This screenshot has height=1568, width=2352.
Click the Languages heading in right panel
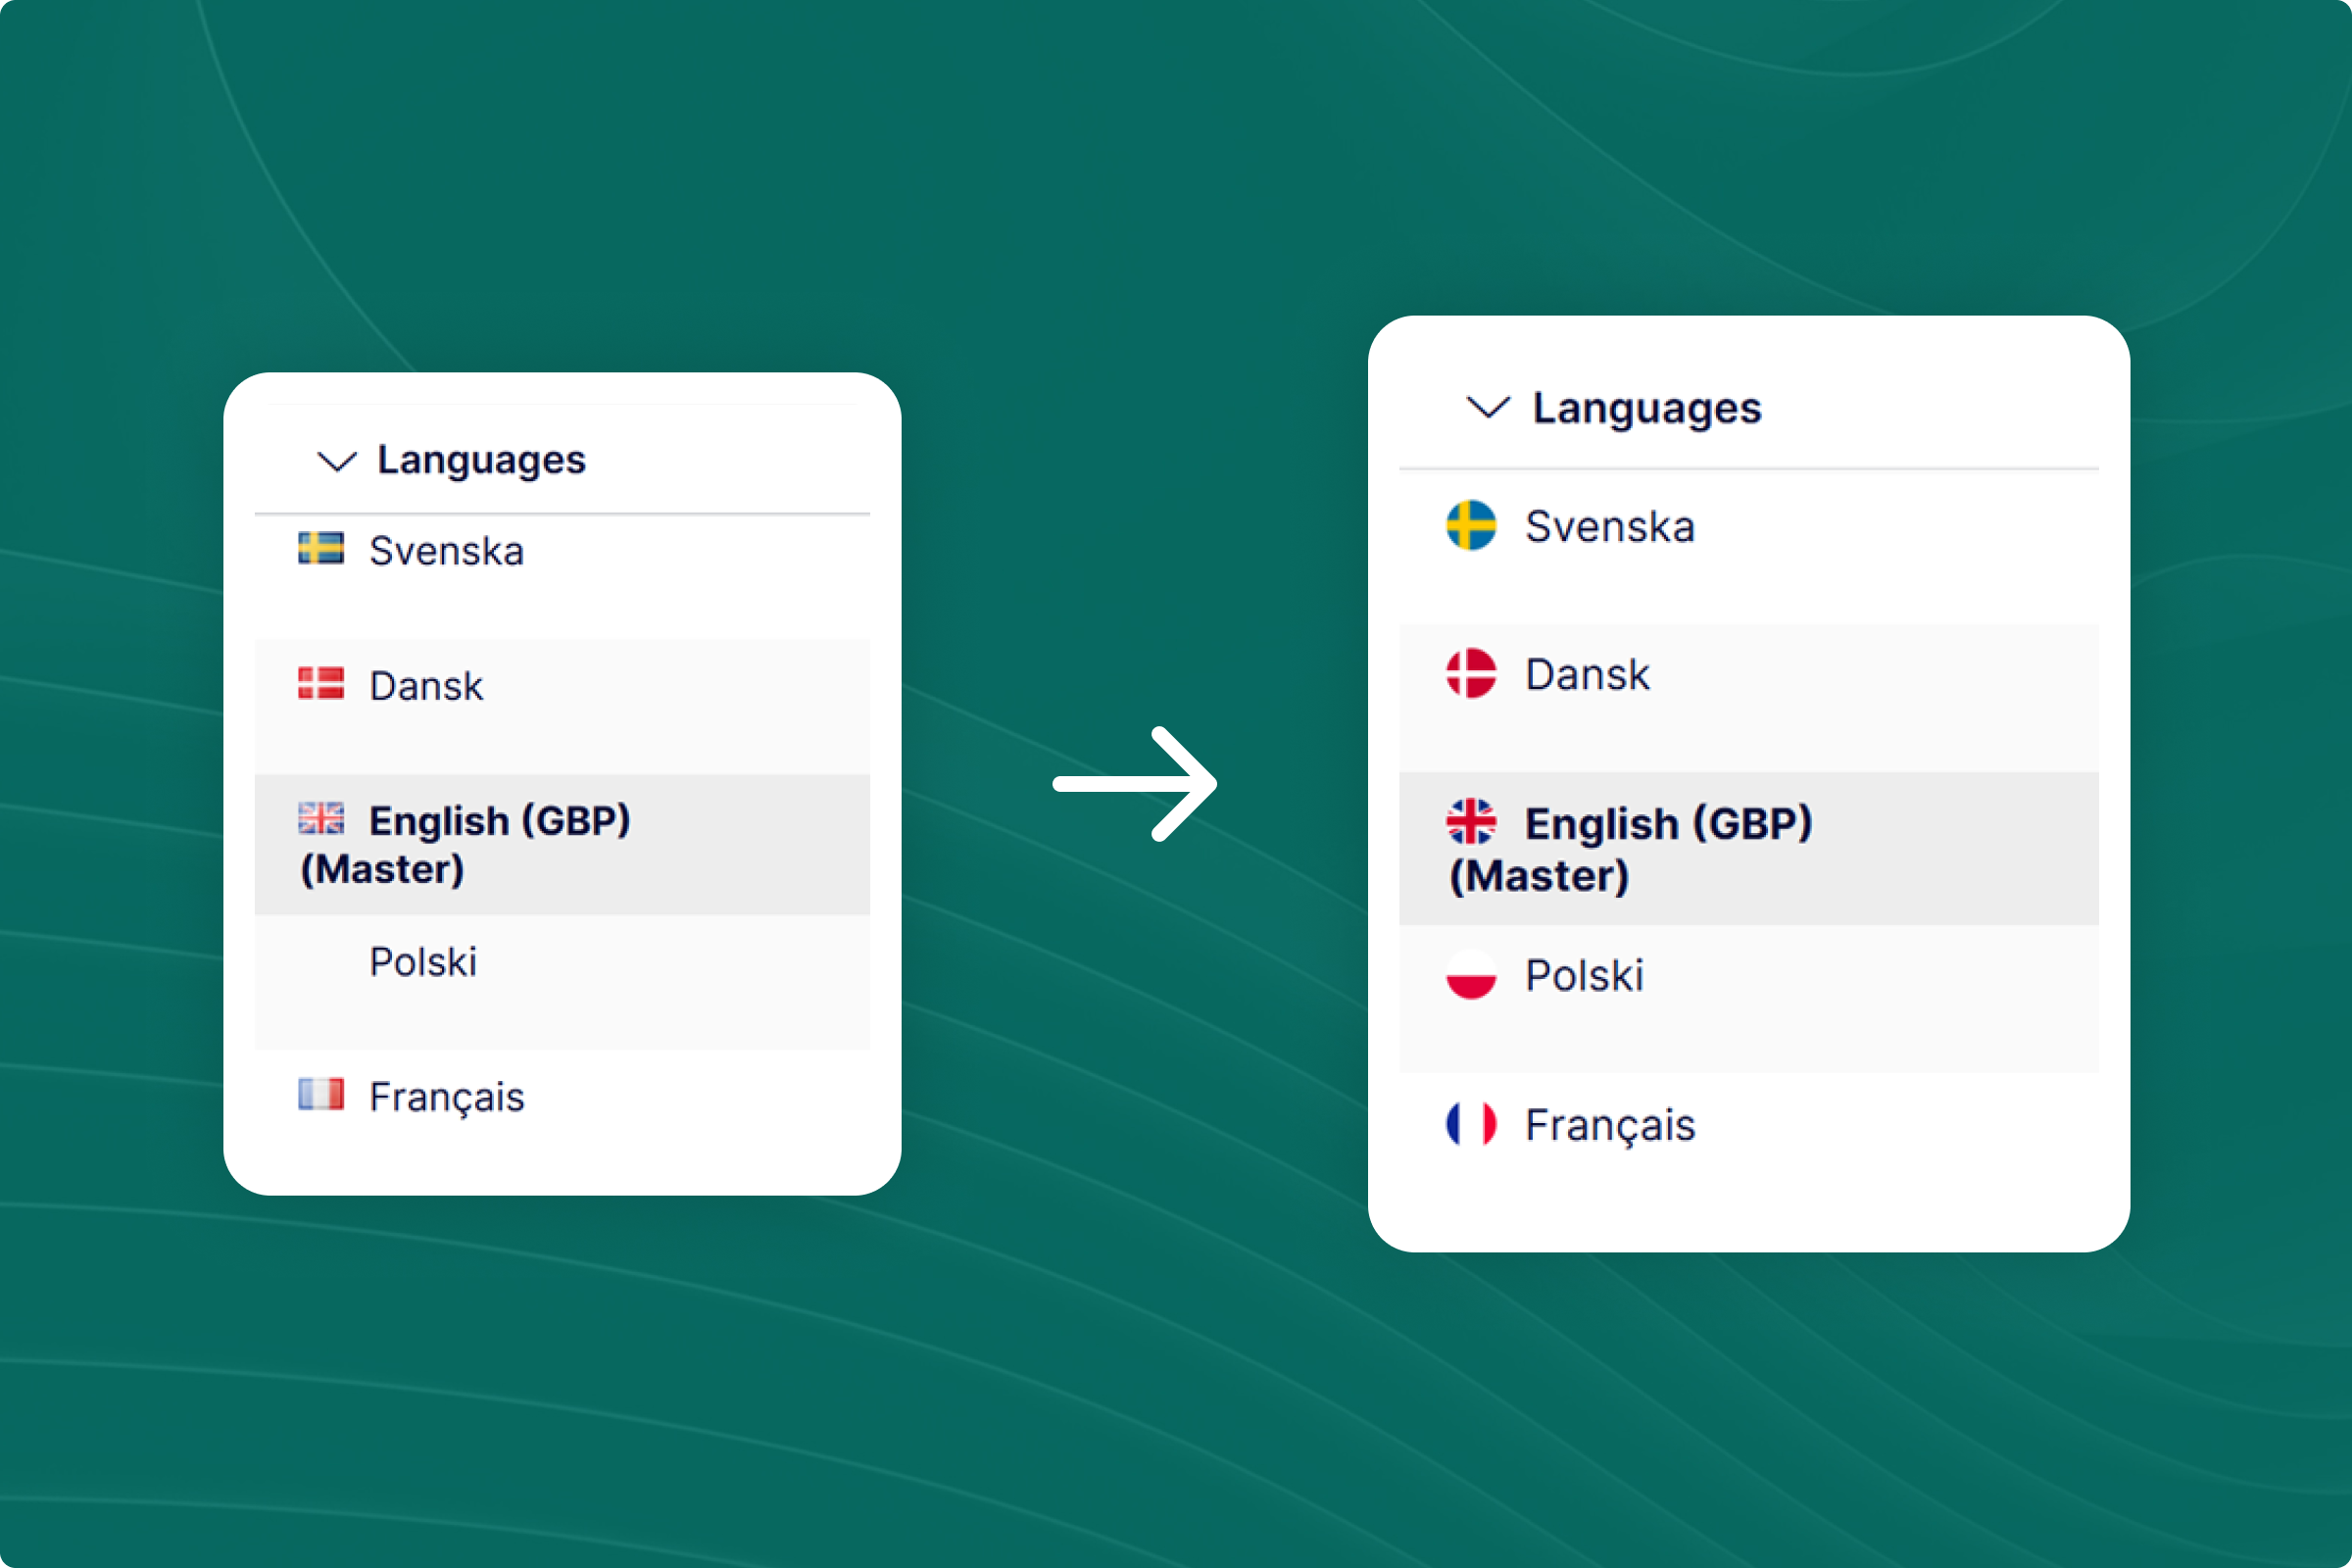coord(1647,409)
